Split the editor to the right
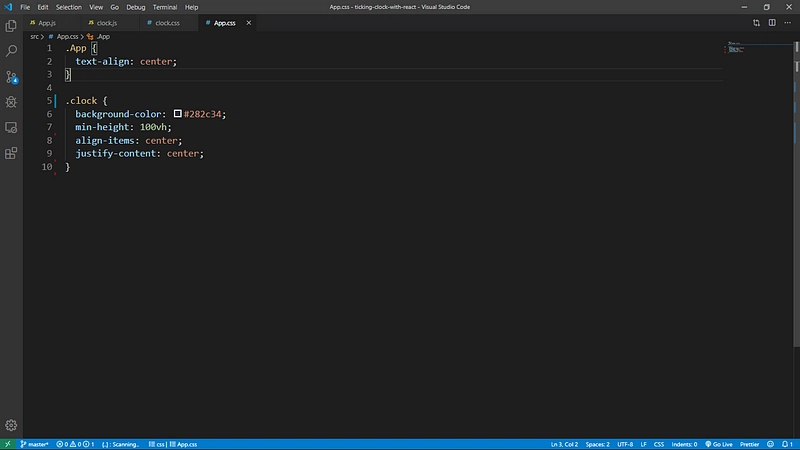 point(772,23)
